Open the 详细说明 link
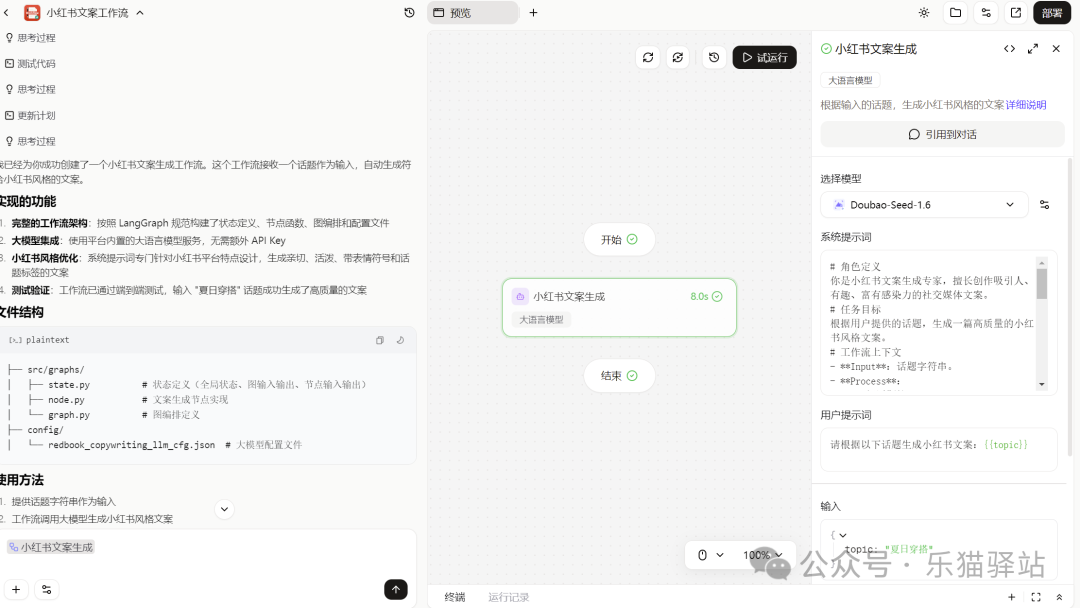This screenshot has height=608, width=1080. click(1023, 104)
